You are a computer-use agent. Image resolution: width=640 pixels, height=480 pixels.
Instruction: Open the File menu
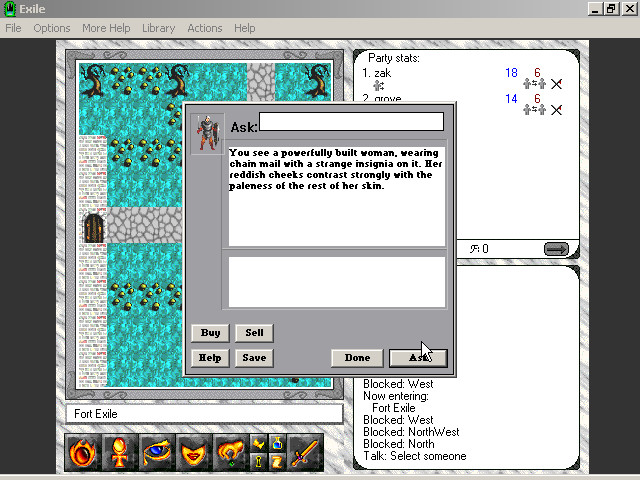tap(13, 28)
